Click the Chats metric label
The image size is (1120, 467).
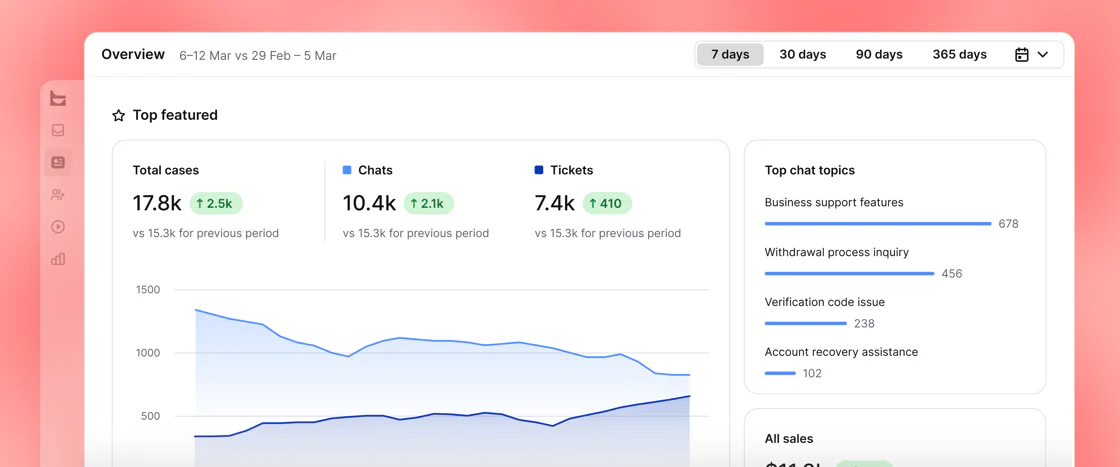tap(376, 171)
